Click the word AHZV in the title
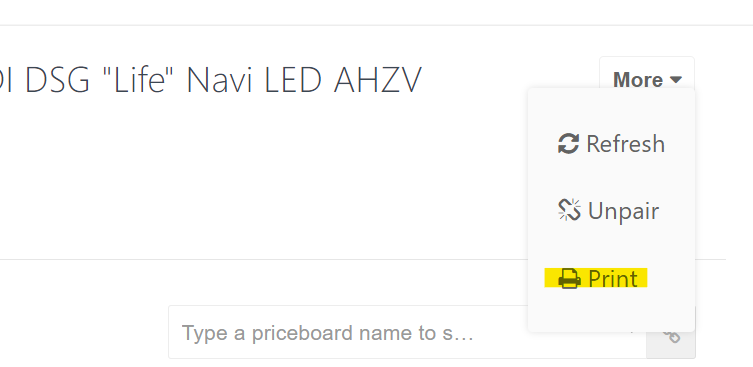Screen dimensions: 753x367 (x=377, y=80)
